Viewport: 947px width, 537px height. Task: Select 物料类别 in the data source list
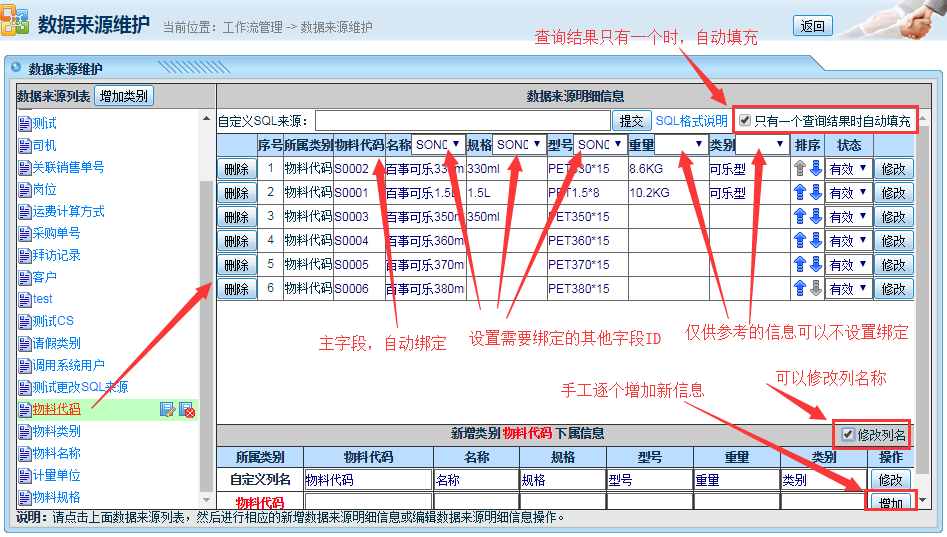pyautogui.click(x=56, y=431)
